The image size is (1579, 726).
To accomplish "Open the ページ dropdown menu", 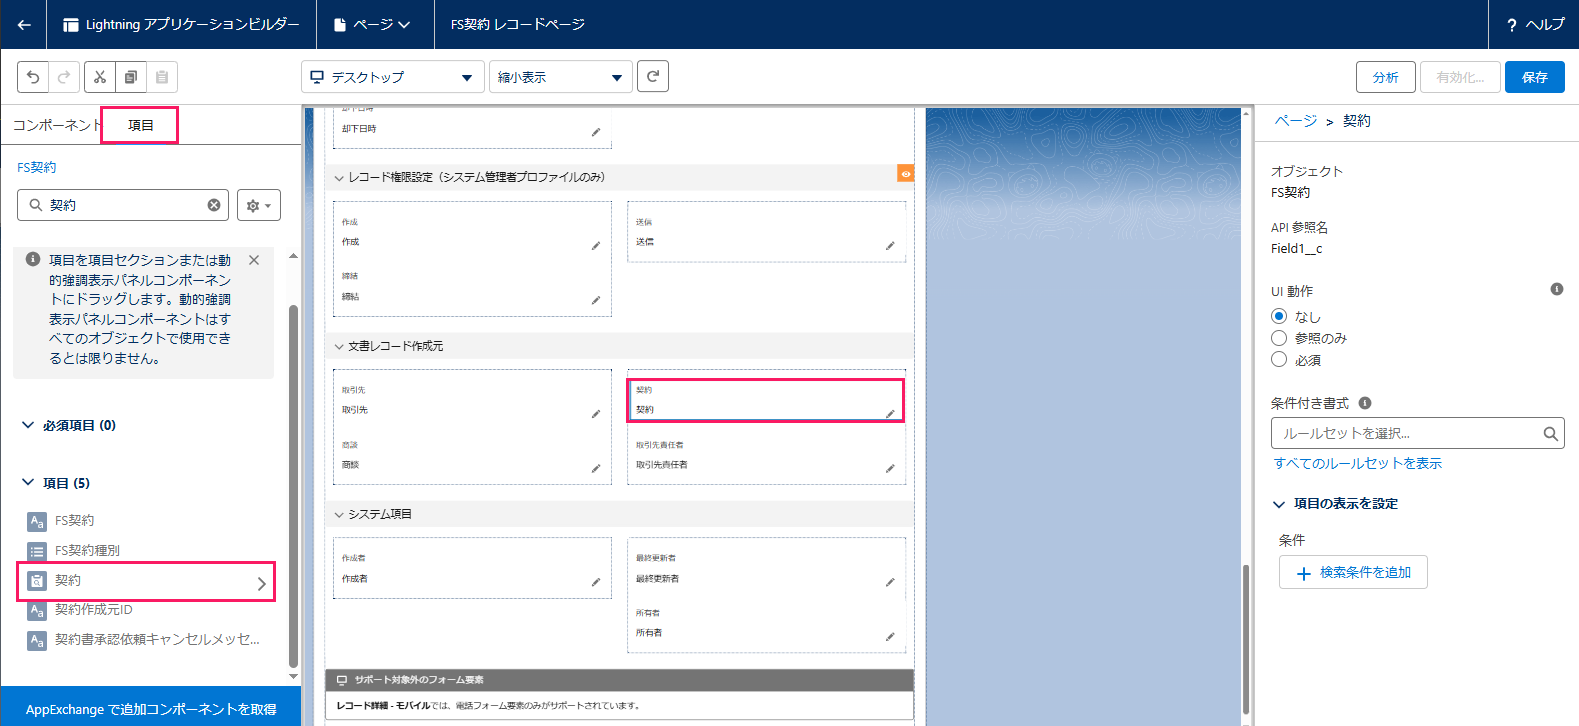I will (374, 24).
